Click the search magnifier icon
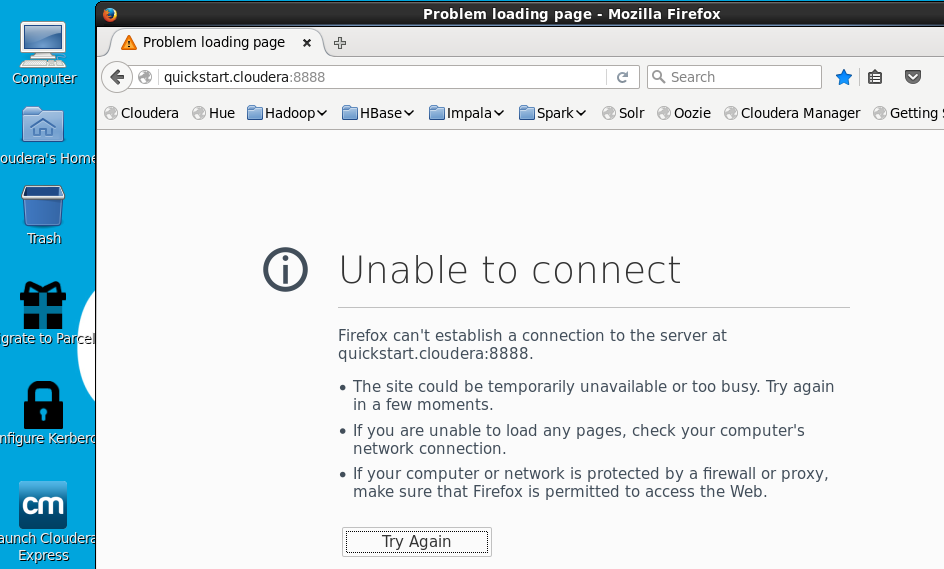 click(x=659, y=77)
